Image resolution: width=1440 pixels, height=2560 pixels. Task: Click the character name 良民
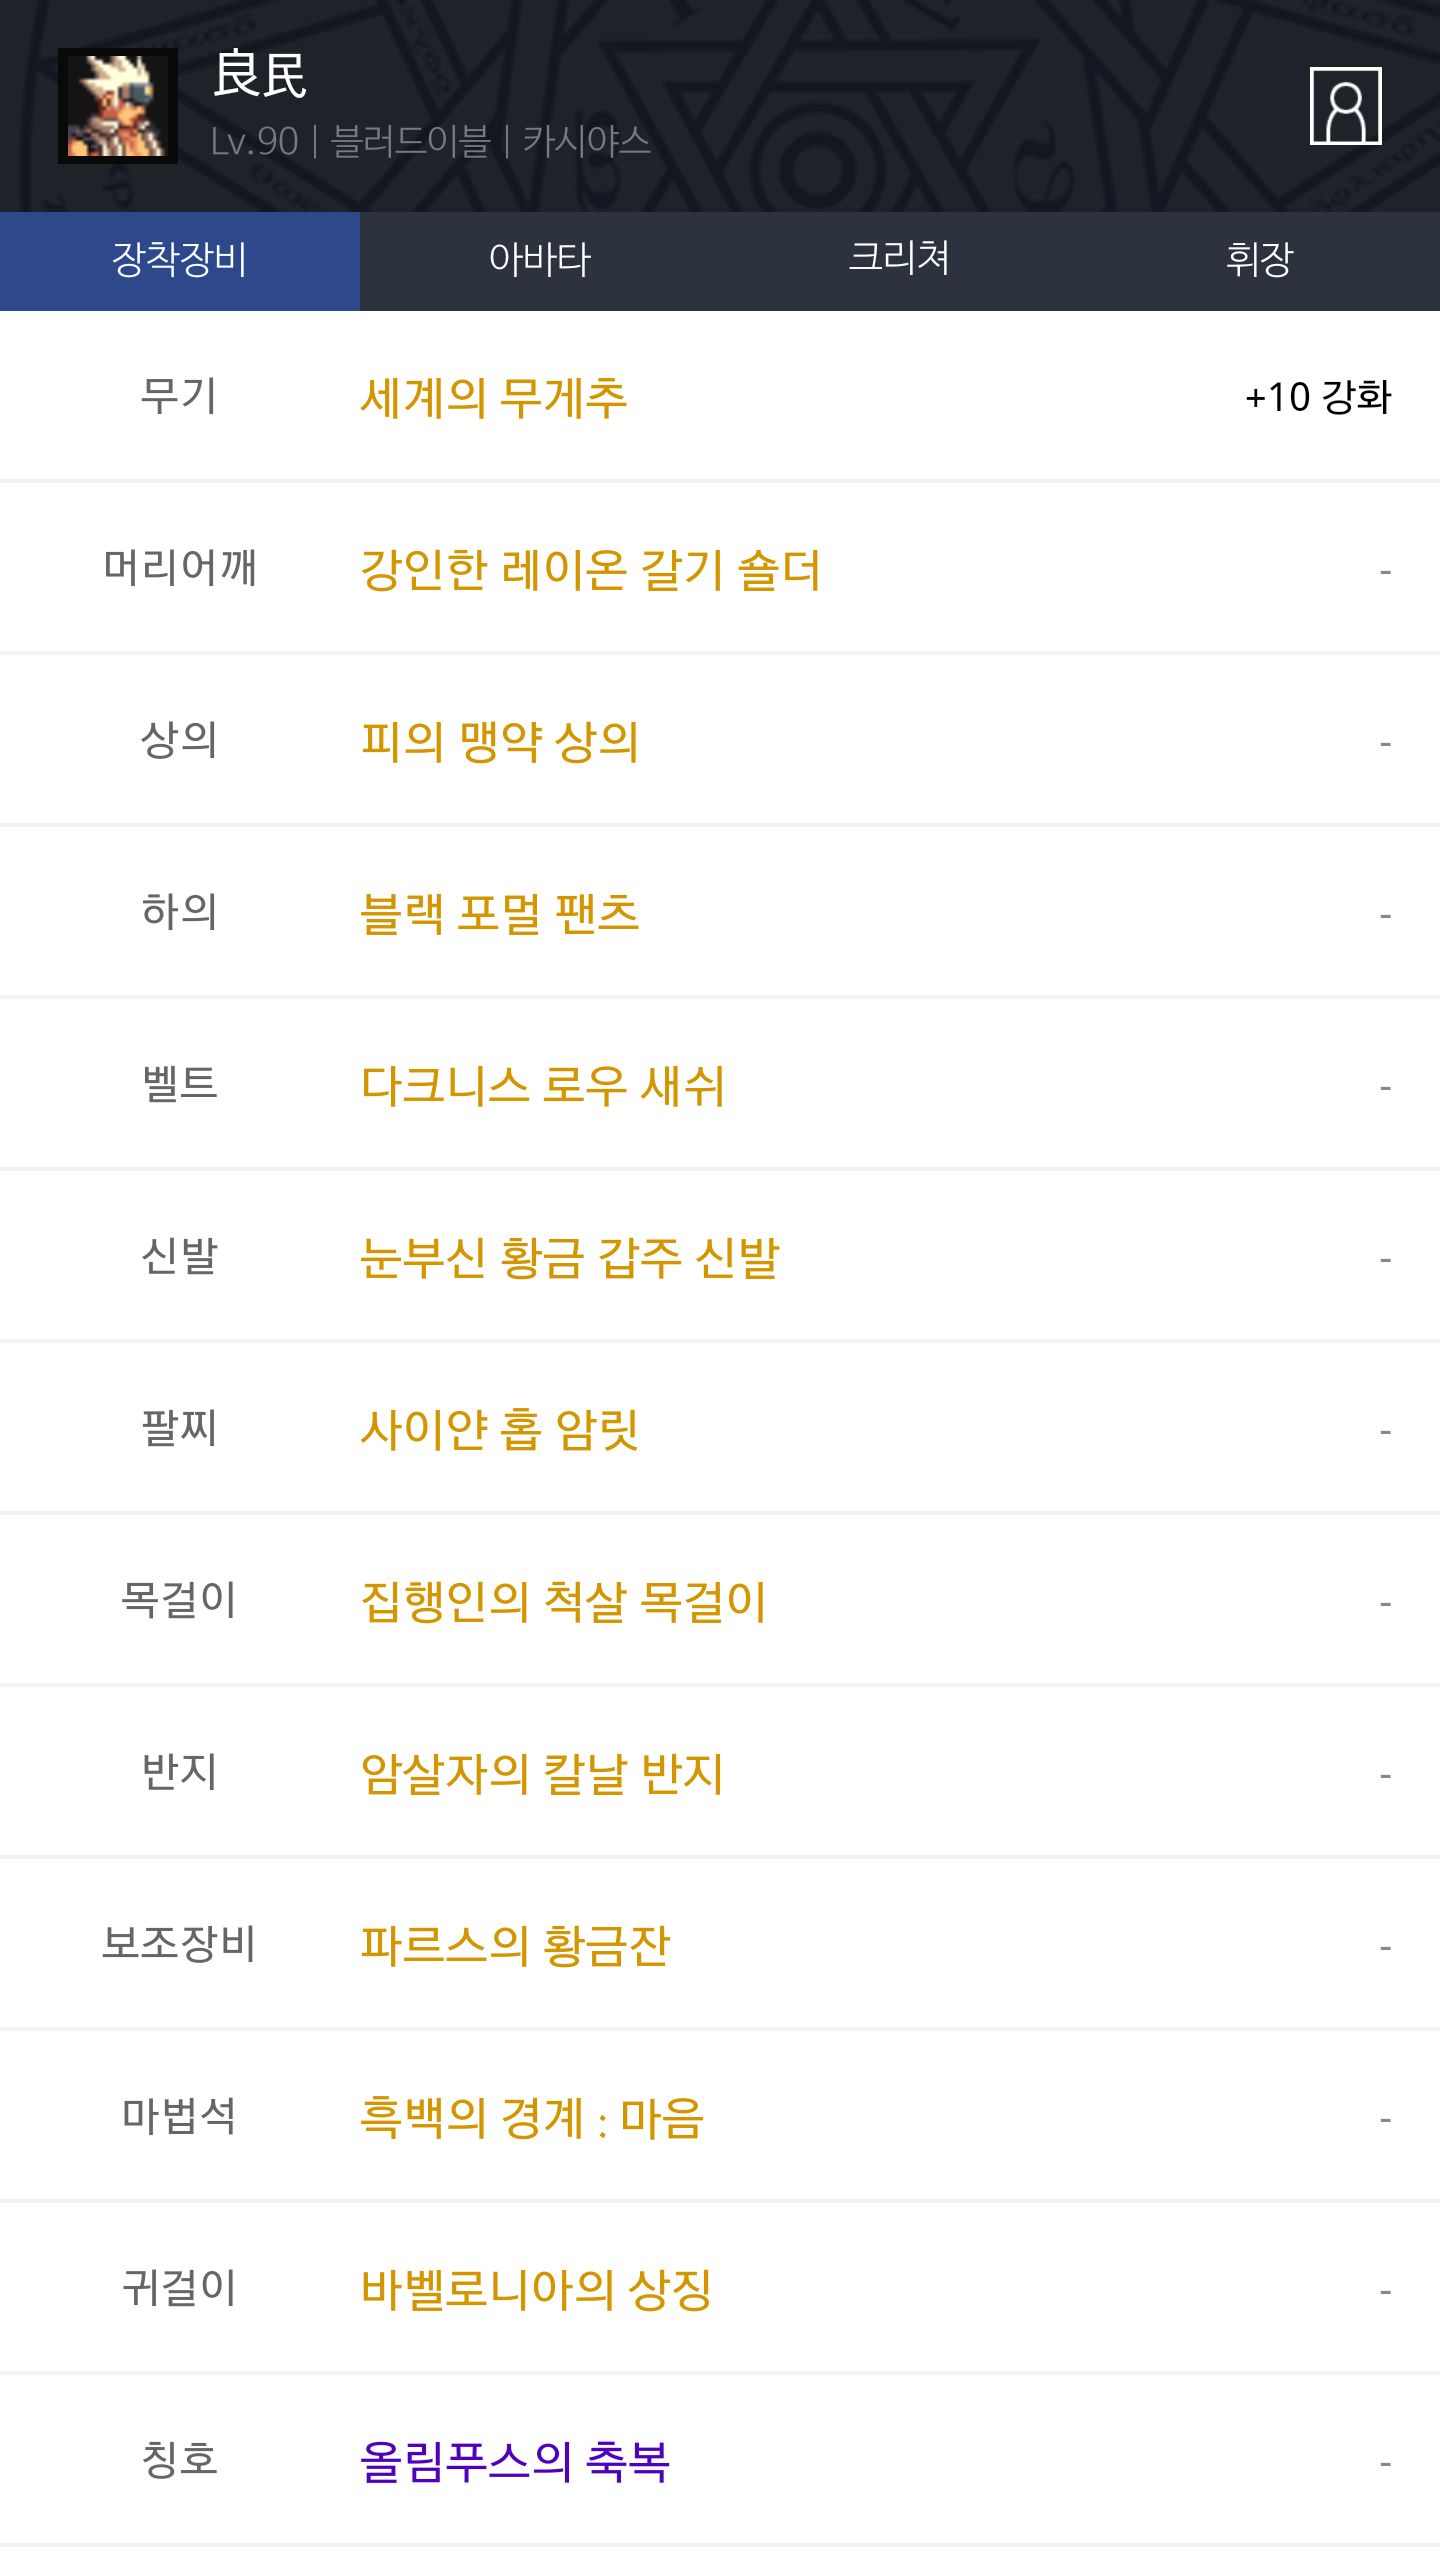(260, 76)
